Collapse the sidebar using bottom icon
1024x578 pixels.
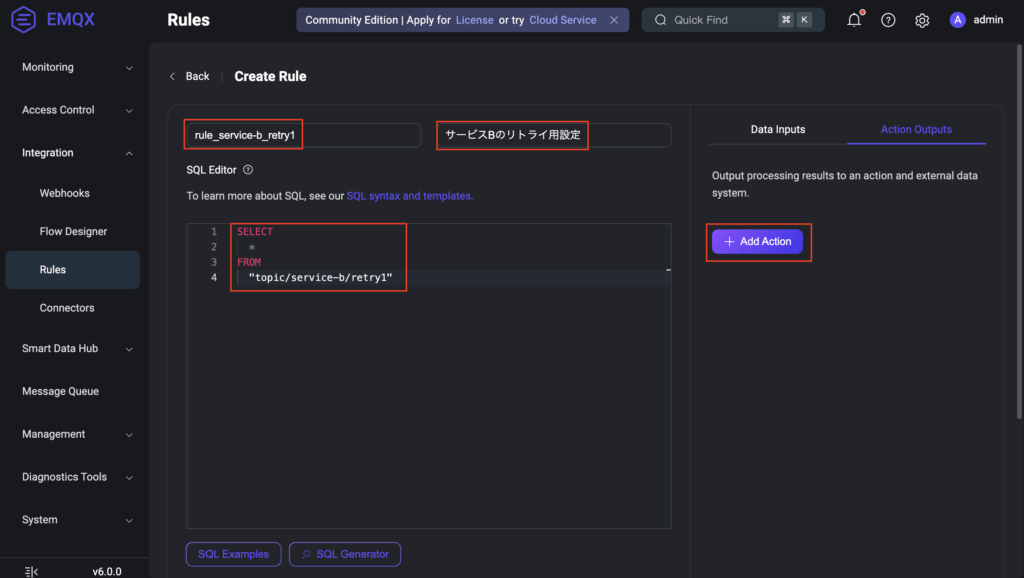[31, 571]
